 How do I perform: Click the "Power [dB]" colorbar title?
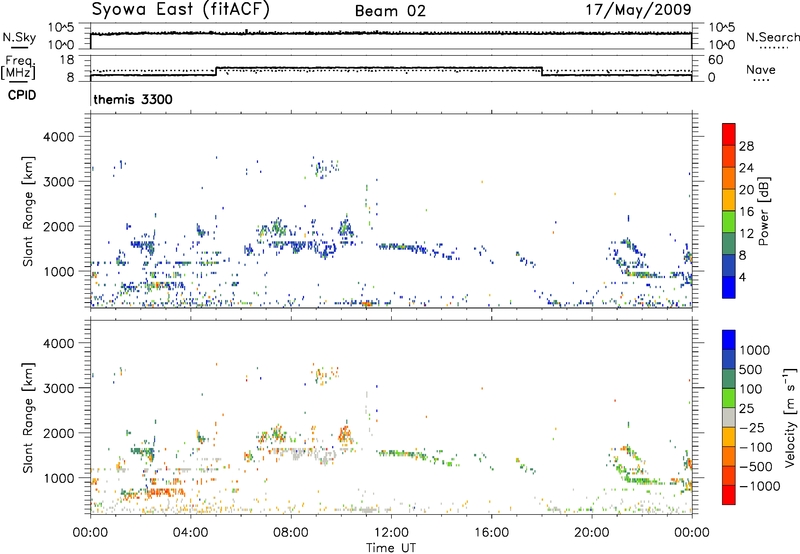click(x=763, y=211)
